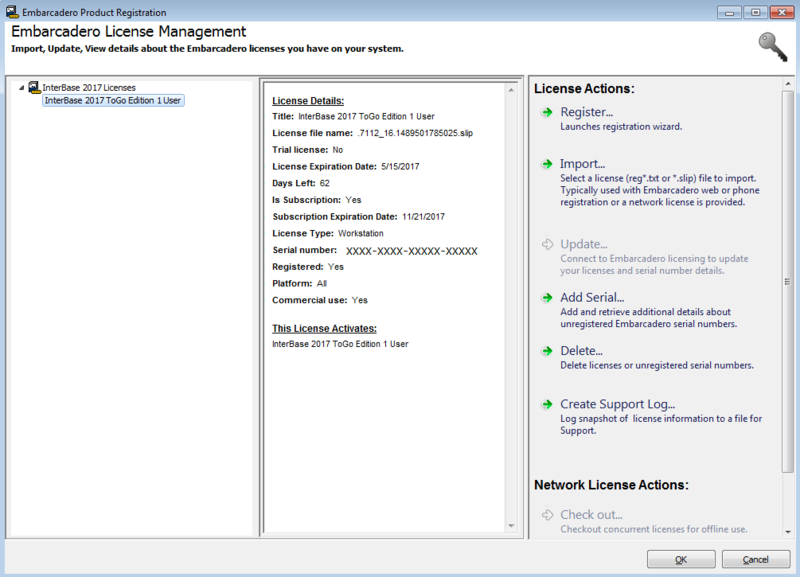Image resolution: width=800 pixels, height=577 pixels.
Task: Click the License Type value Workstation
Action: coord(361,234)
